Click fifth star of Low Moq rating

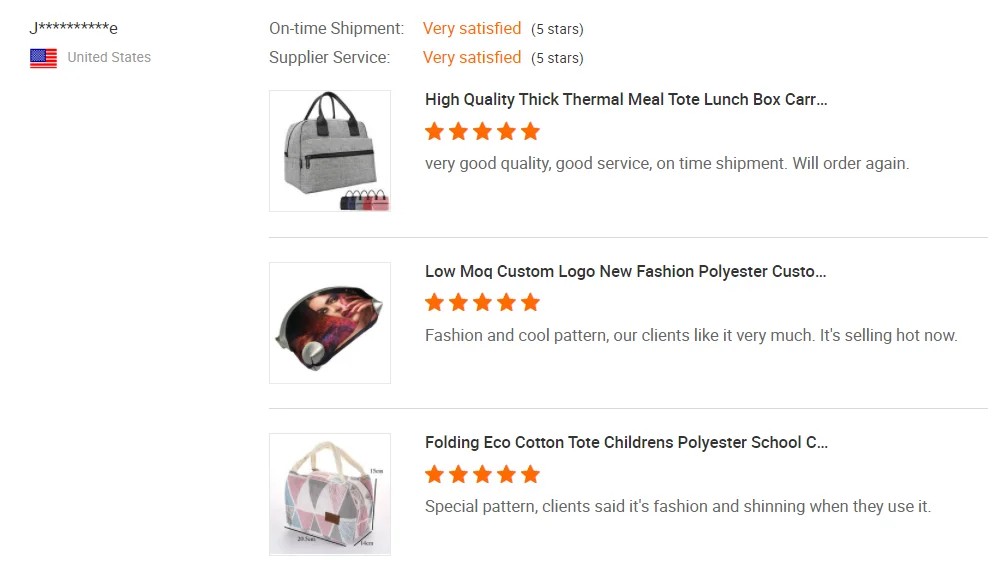[x=530, y=302]
